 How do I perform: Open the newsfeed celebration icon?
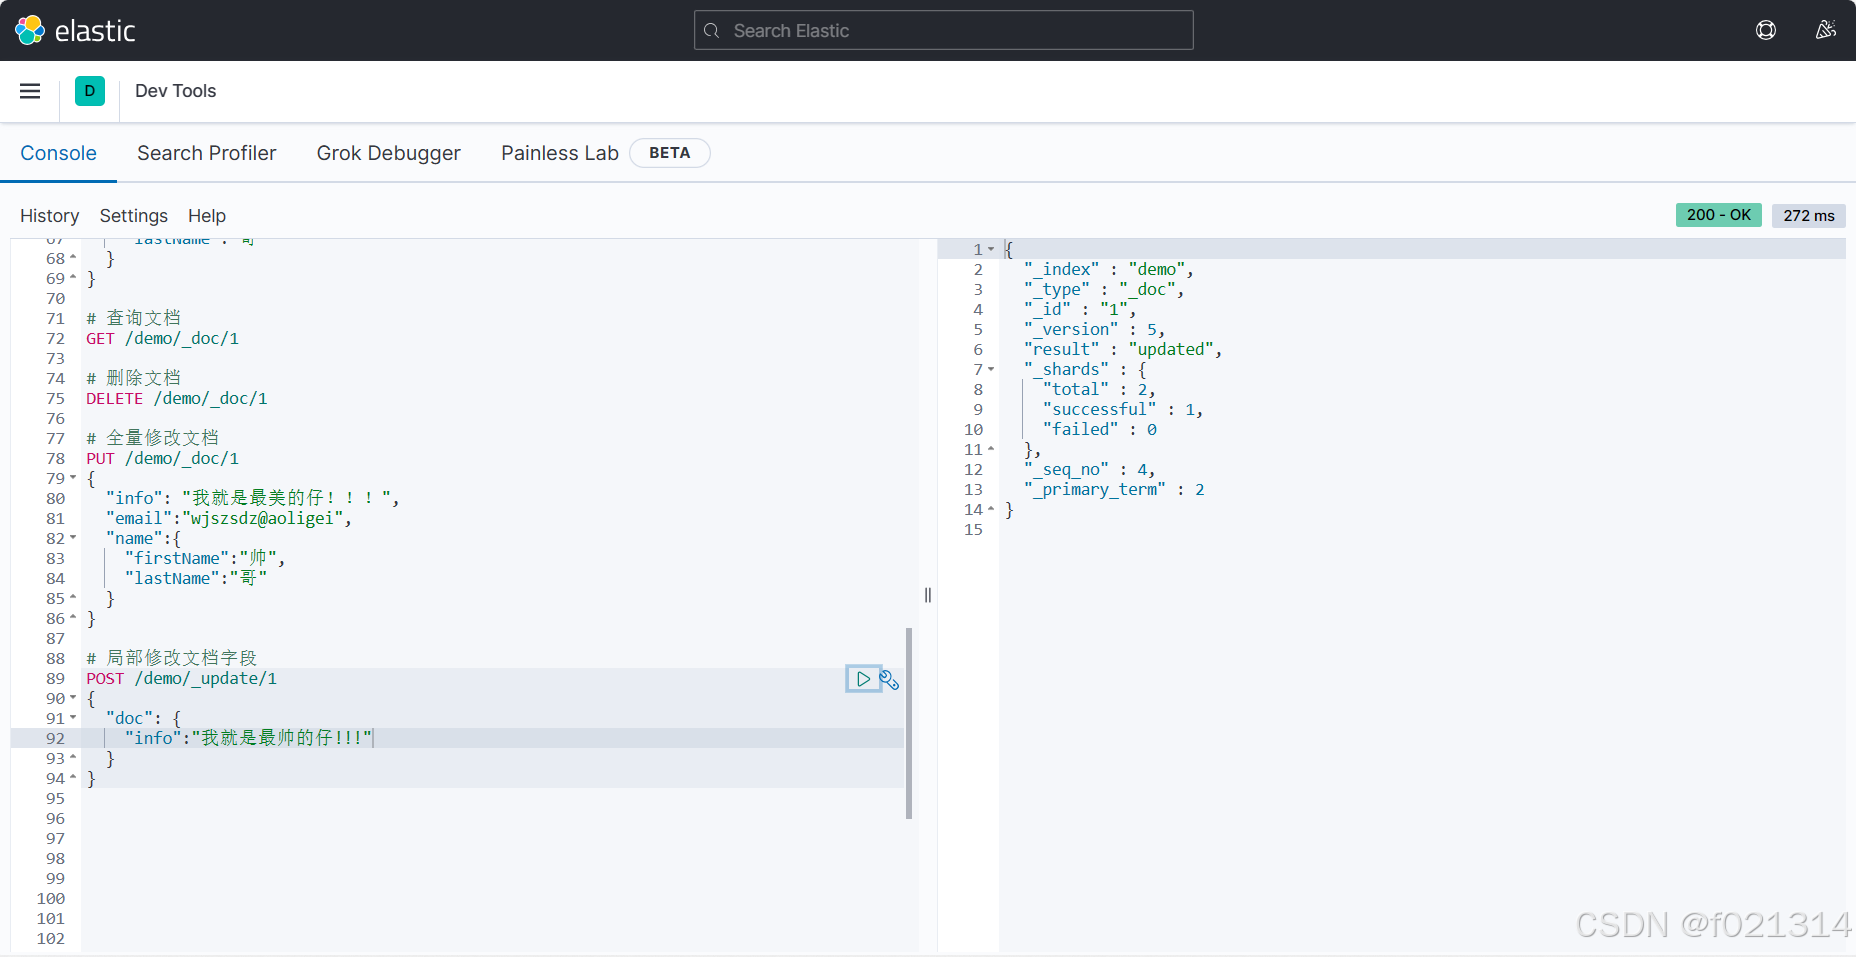pos(1826,30)
